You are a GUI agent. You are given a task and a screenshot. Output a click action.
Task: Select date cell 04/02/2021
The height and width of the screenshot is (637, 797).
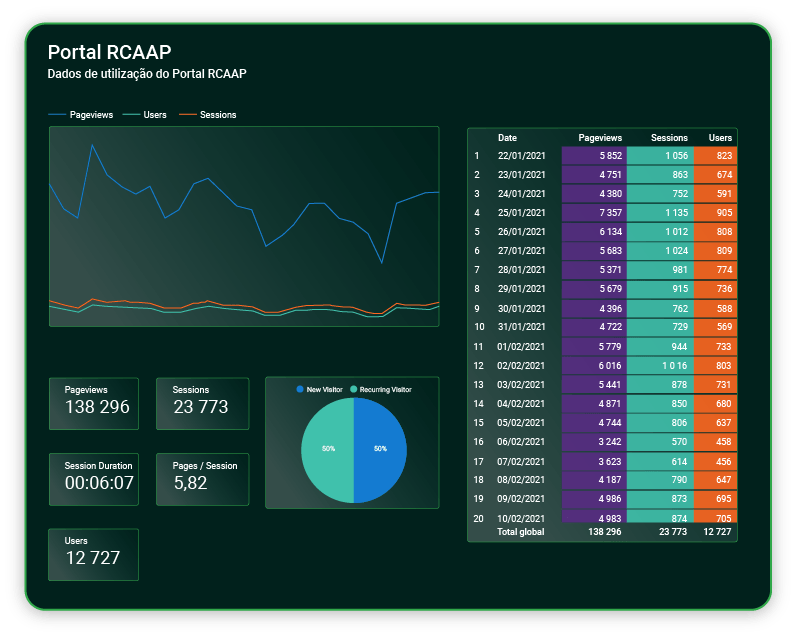coord(521,404)
